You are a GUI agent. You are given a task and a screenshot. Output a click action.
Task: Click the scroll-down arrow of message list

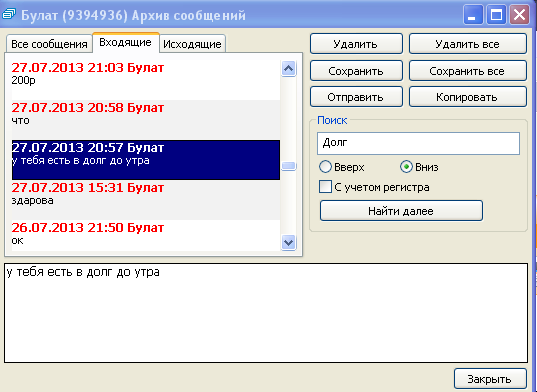(x=288, y=242)
